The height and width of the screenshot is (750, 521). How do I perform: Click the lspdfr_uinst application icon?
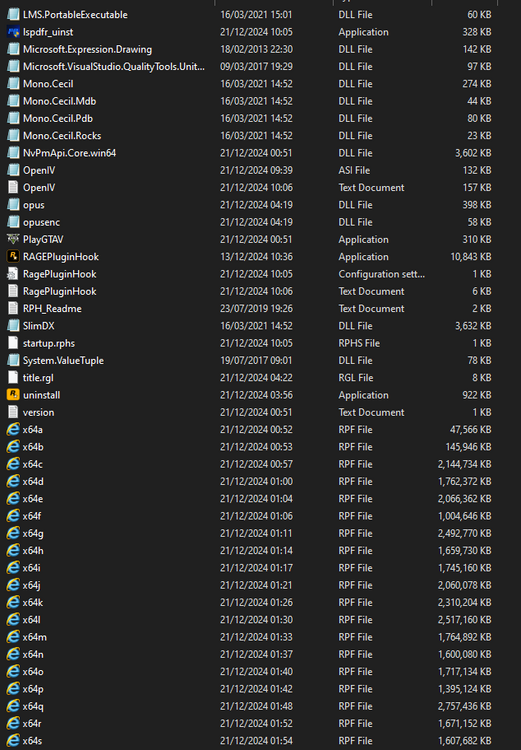click(x=13, y=32)
